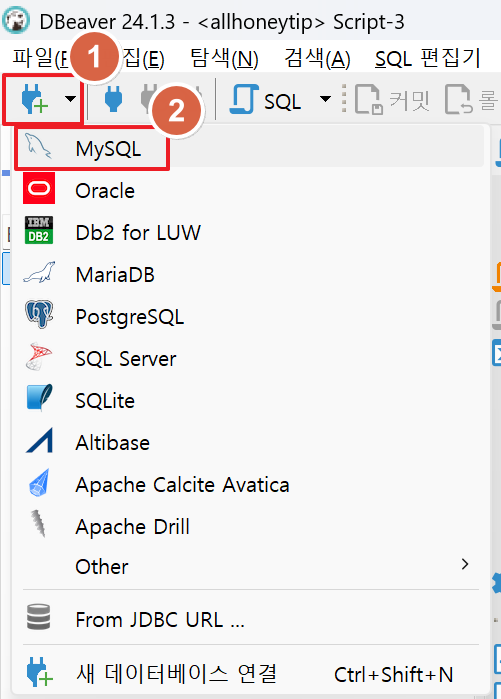
Task: Open the 검색(A) menu
Action: point(317,58)
